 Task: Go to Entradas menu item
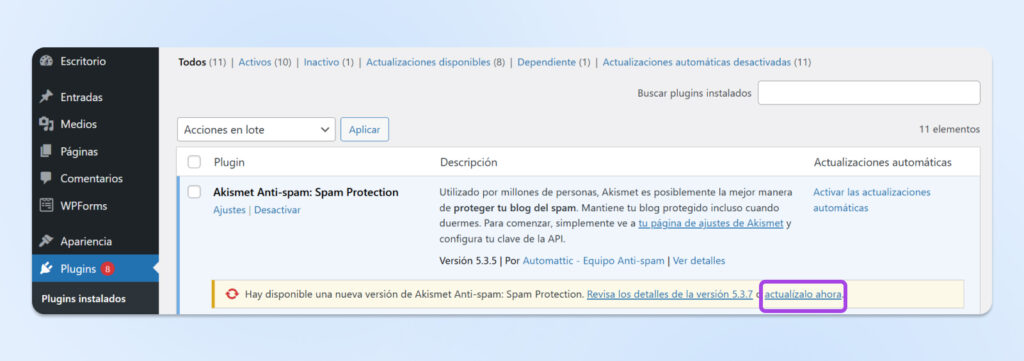pyautogui.click(x=82, y=97)
